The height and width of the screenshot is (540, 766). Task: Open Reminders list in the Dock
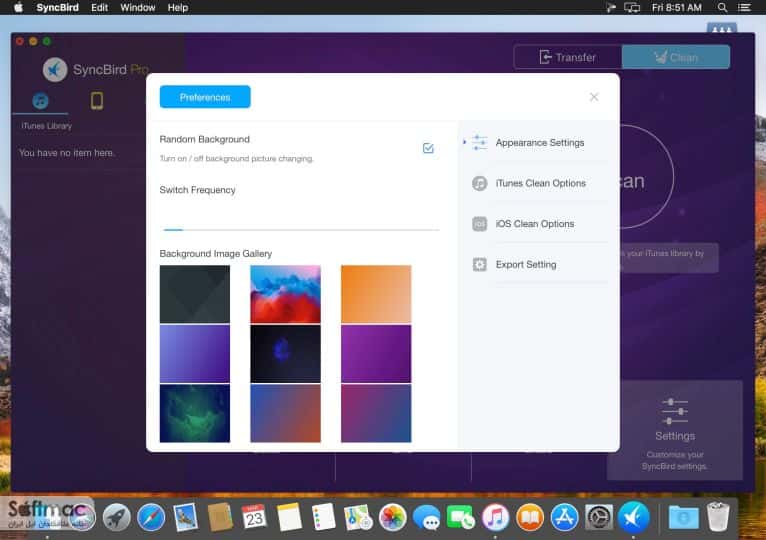(323, 517)
